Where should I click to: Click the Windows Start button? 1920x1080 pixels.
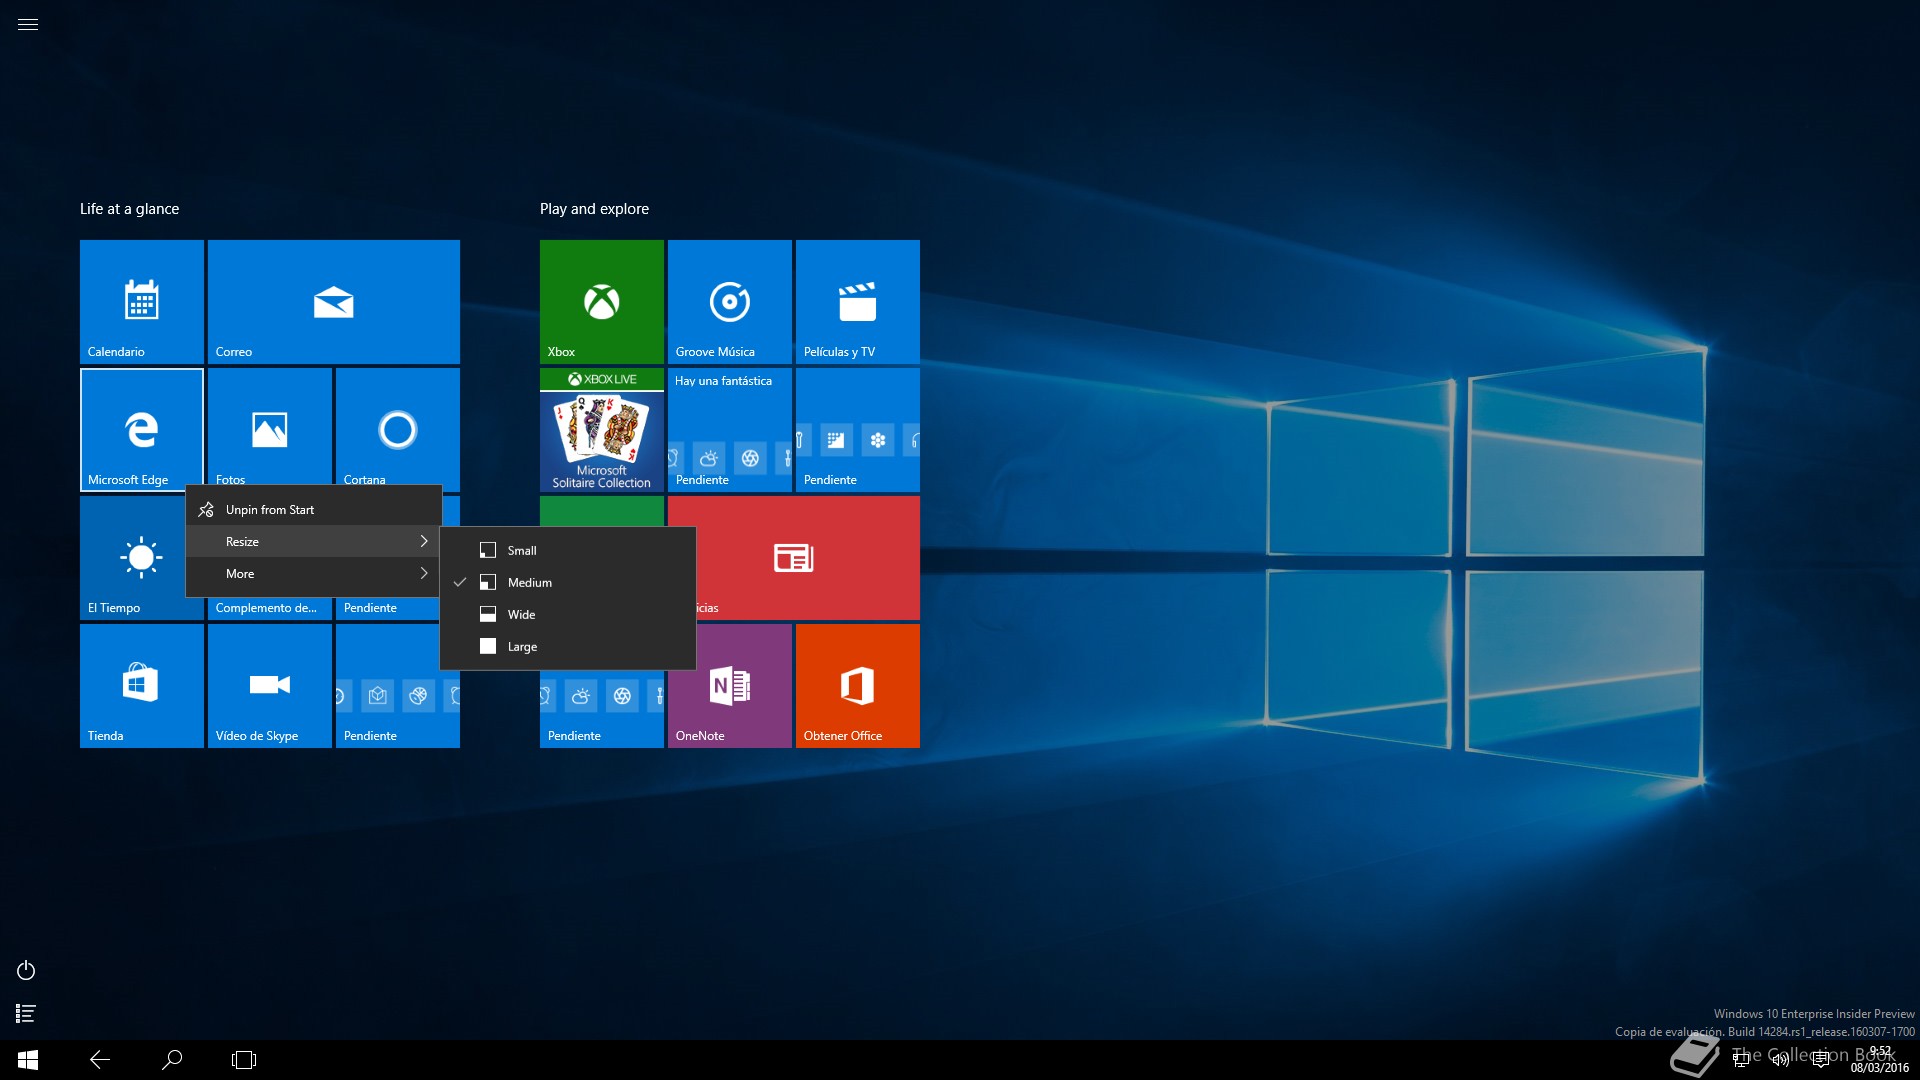tap(28, 1060)
